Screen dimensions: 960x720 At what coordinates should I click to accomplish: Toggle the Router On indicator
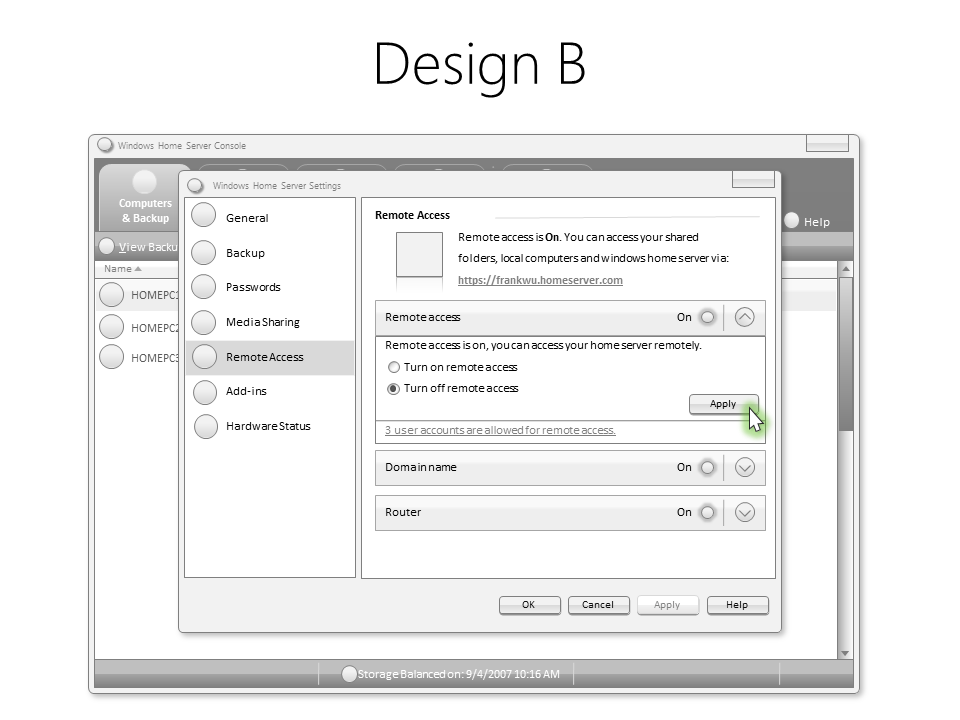click(707, 512)
